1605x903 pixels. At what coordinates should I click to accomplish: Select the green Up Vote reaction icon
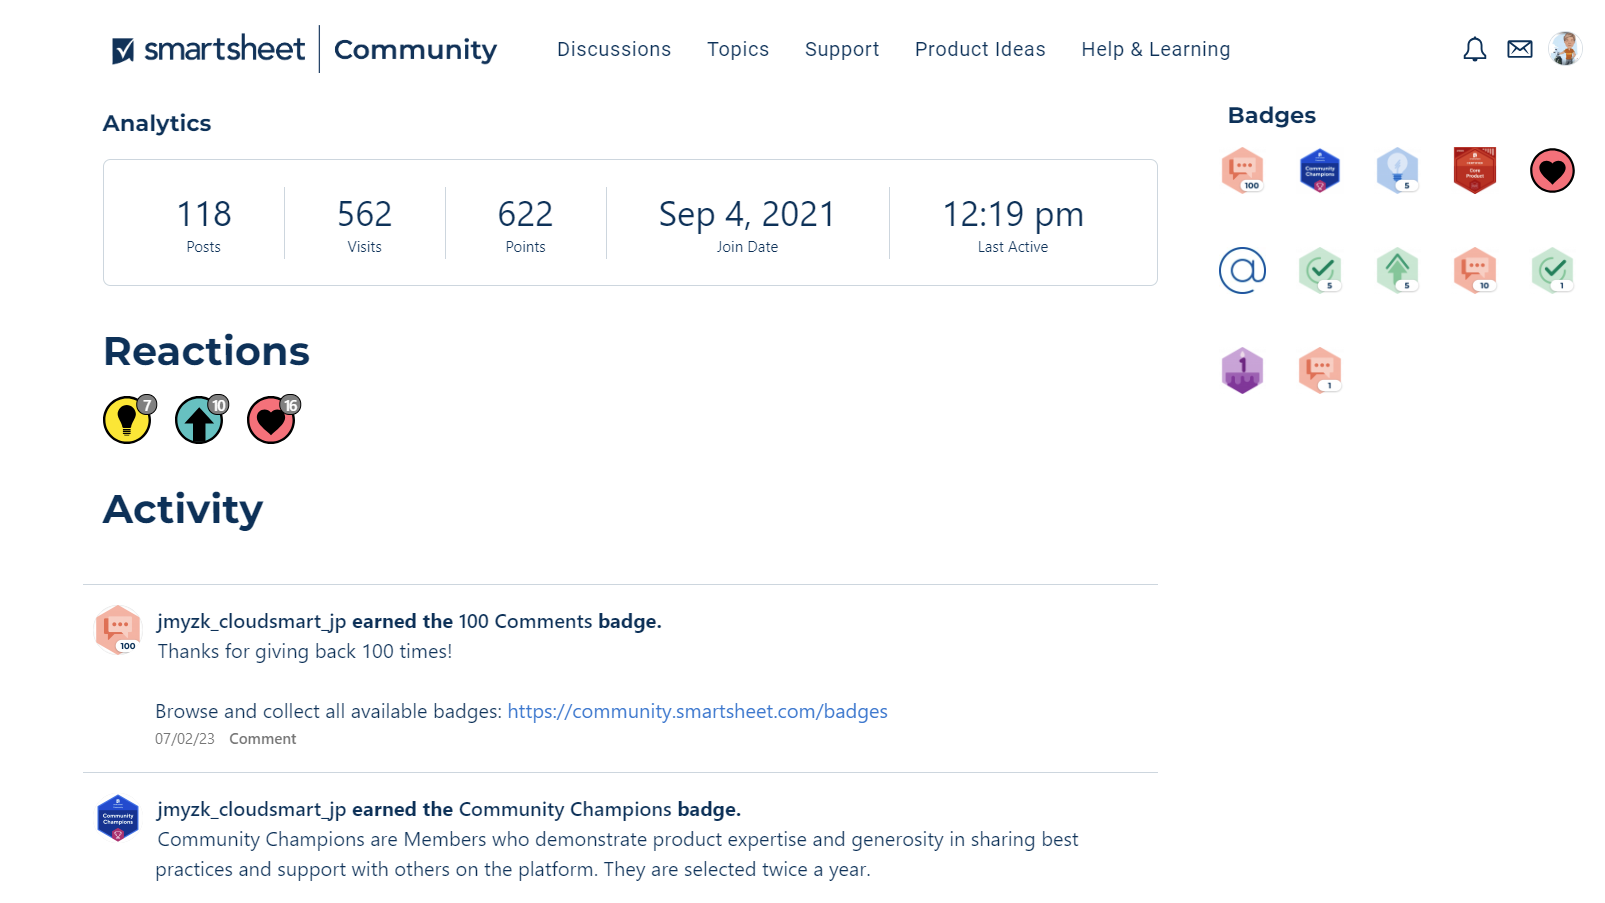point(198,419)
